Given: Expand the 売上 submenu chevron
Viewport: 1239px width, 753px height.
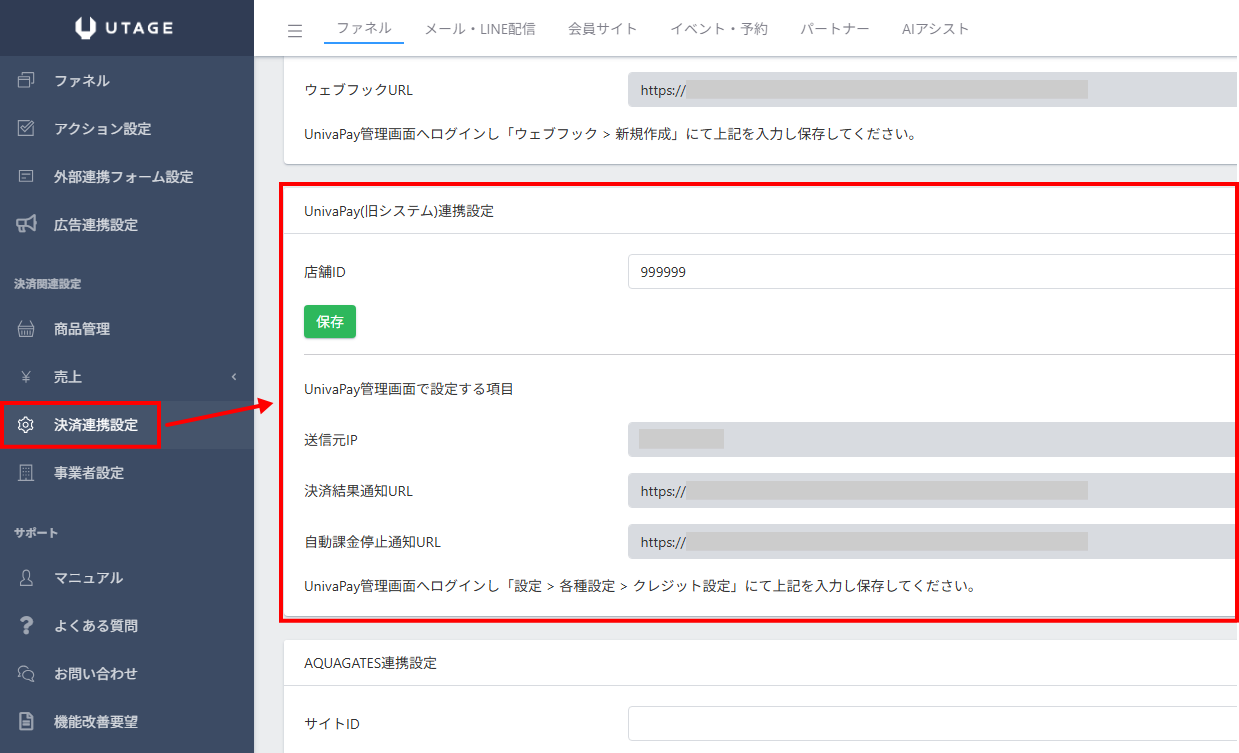Looking at the screenshot, I should click(234, 377).
